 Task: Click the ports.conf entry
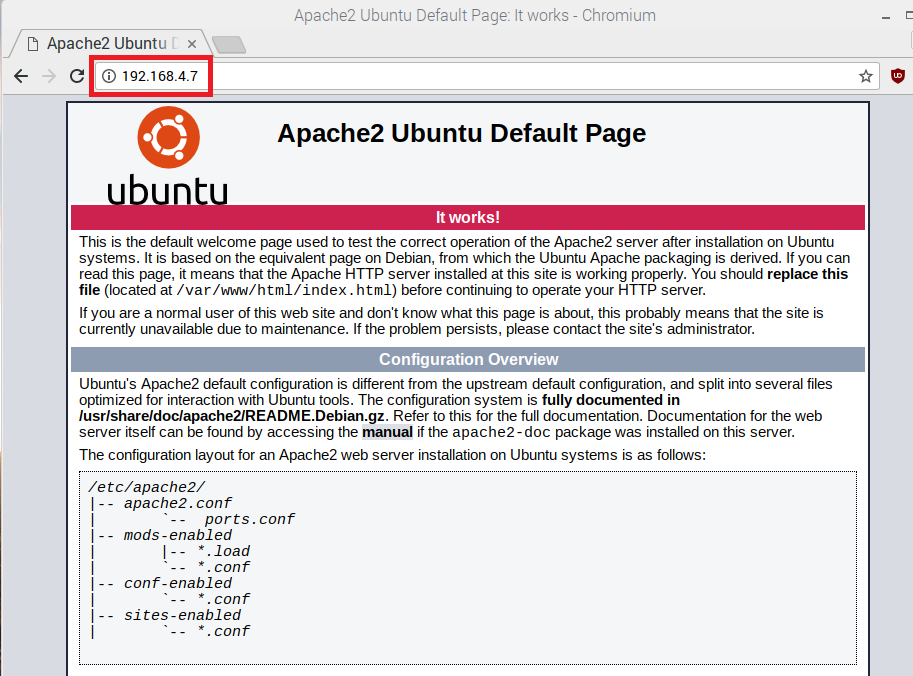coord(249,519)
